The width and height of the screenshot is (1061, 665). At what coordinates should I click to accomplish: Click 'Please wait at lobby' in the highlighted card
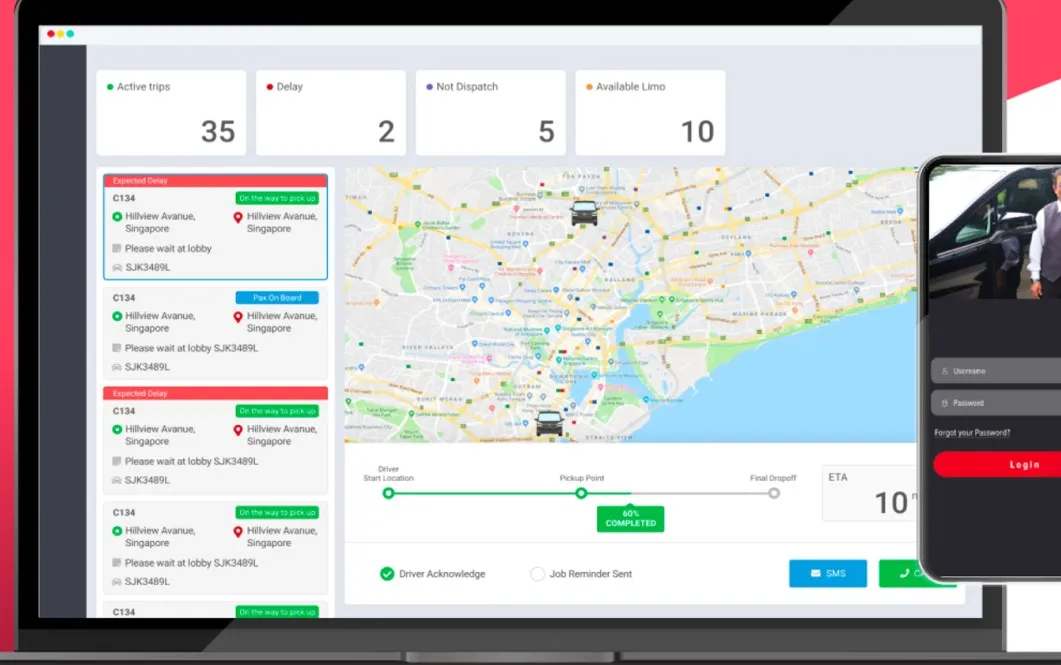[168, 248]
